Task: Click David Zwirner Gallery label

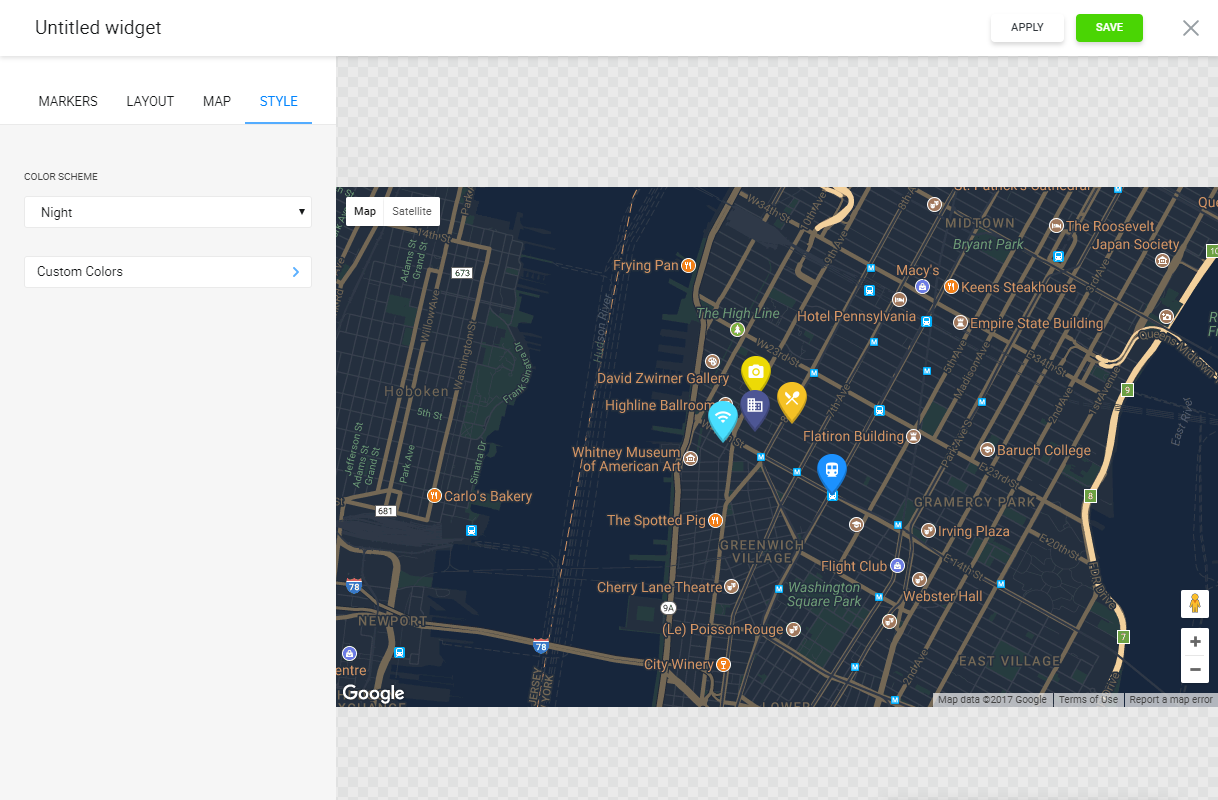Action: 663,378
